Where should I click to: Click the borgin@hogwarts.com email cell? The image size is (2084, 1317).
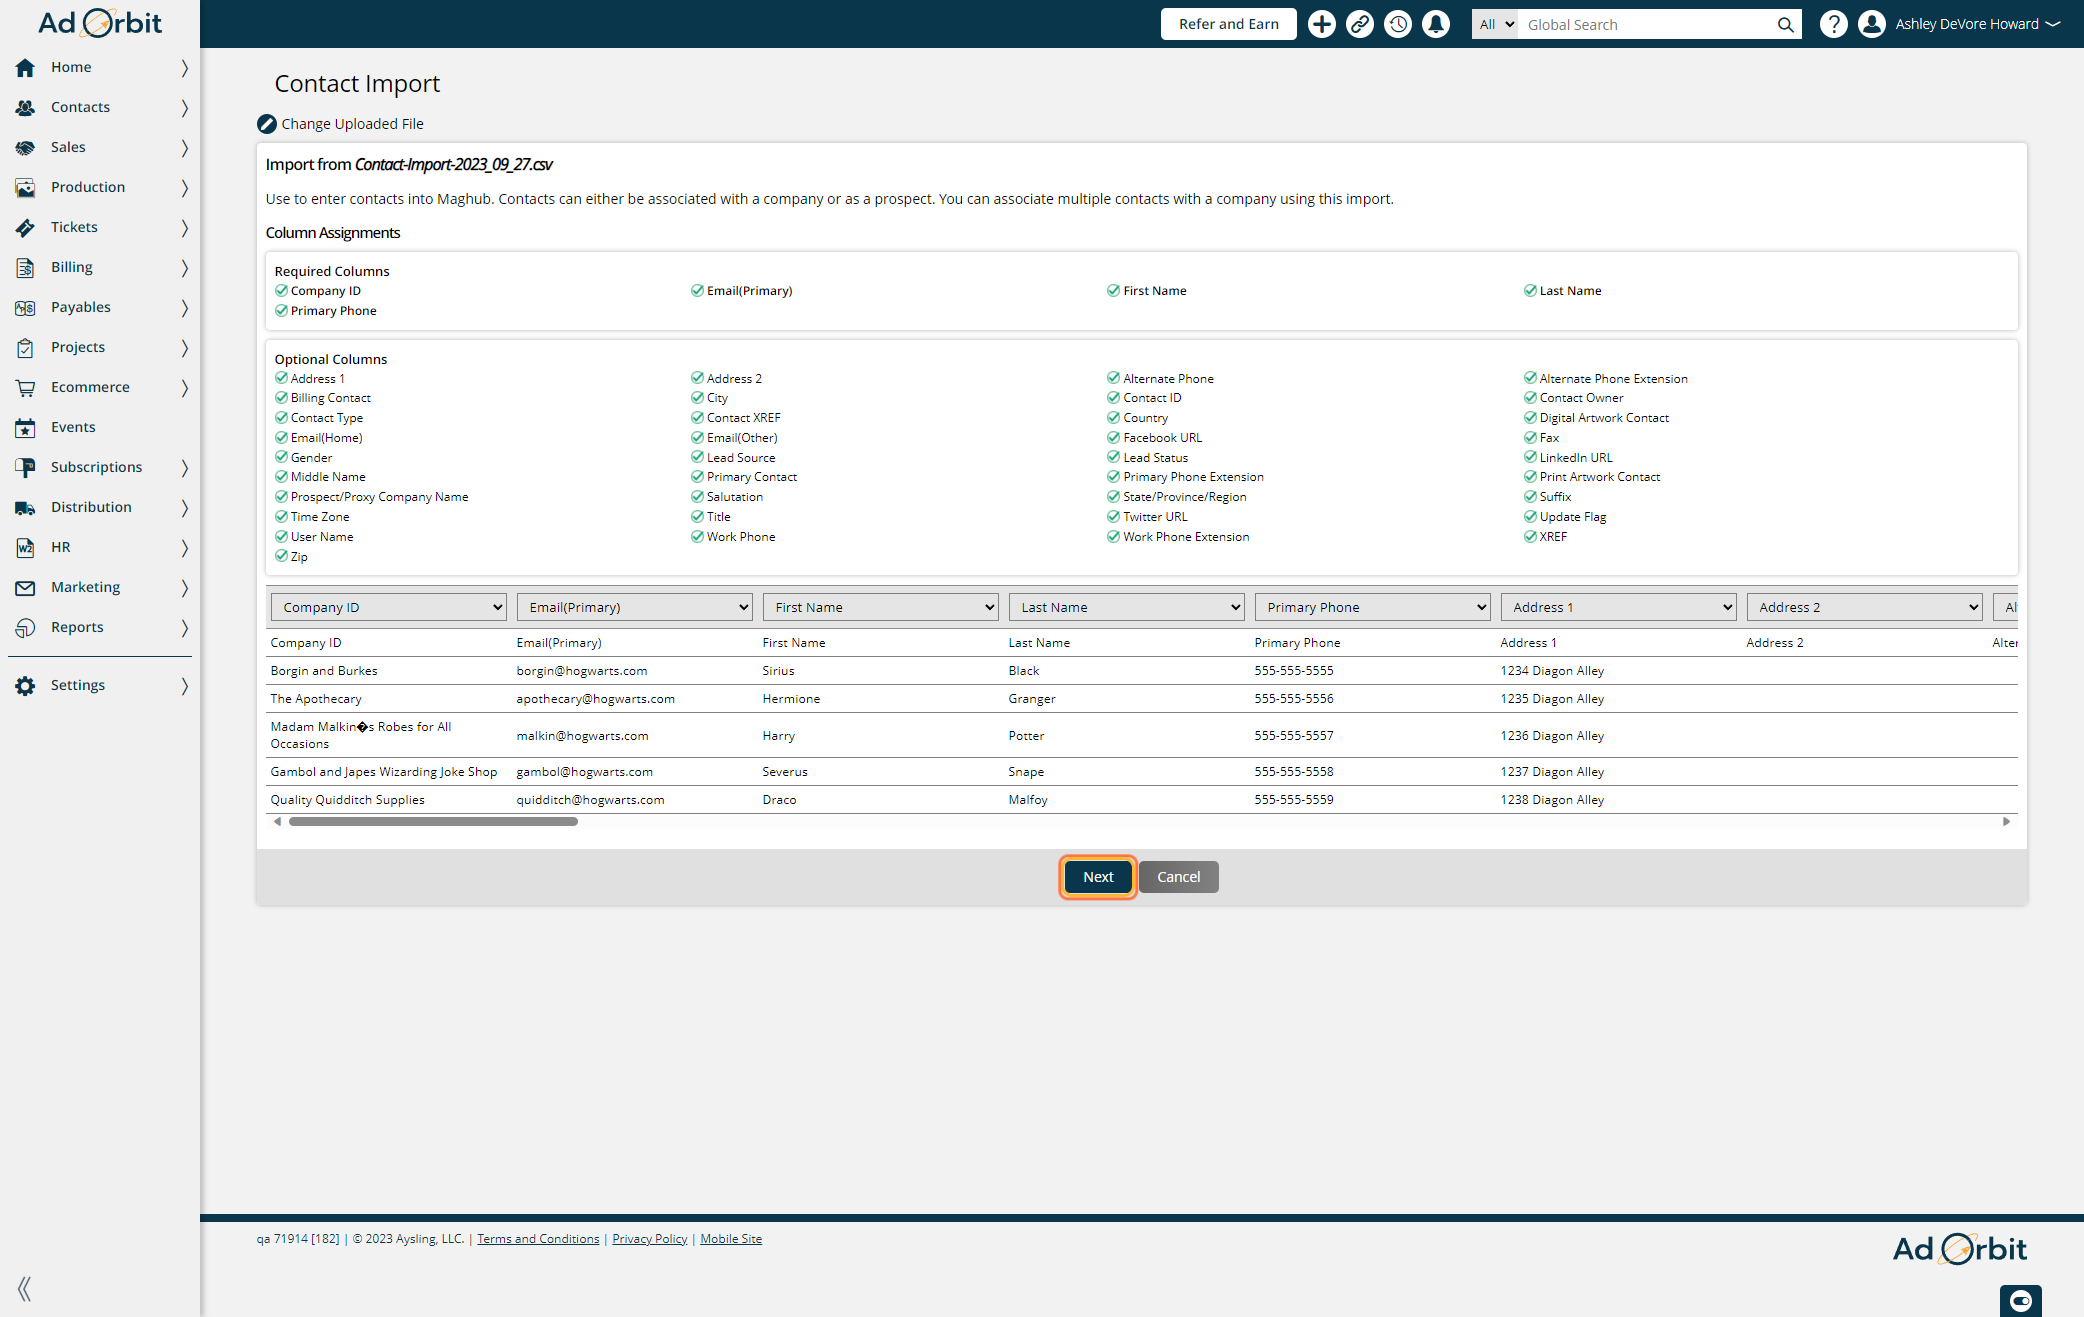point(581,671)
